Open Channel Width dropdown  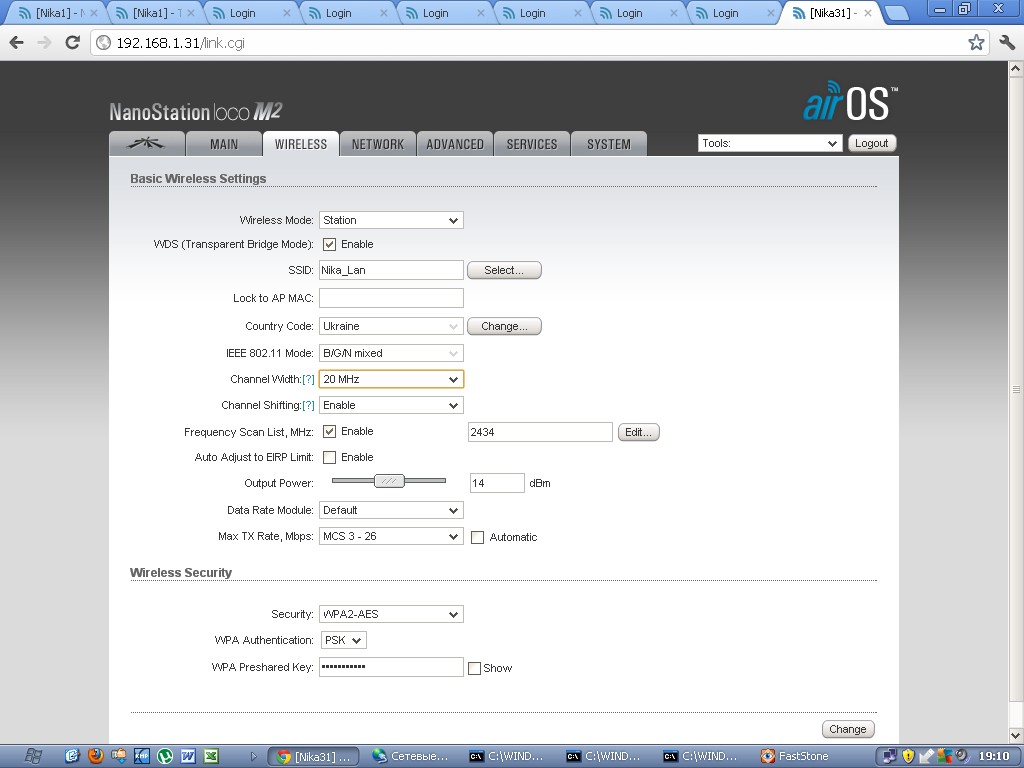coord(391,379)
